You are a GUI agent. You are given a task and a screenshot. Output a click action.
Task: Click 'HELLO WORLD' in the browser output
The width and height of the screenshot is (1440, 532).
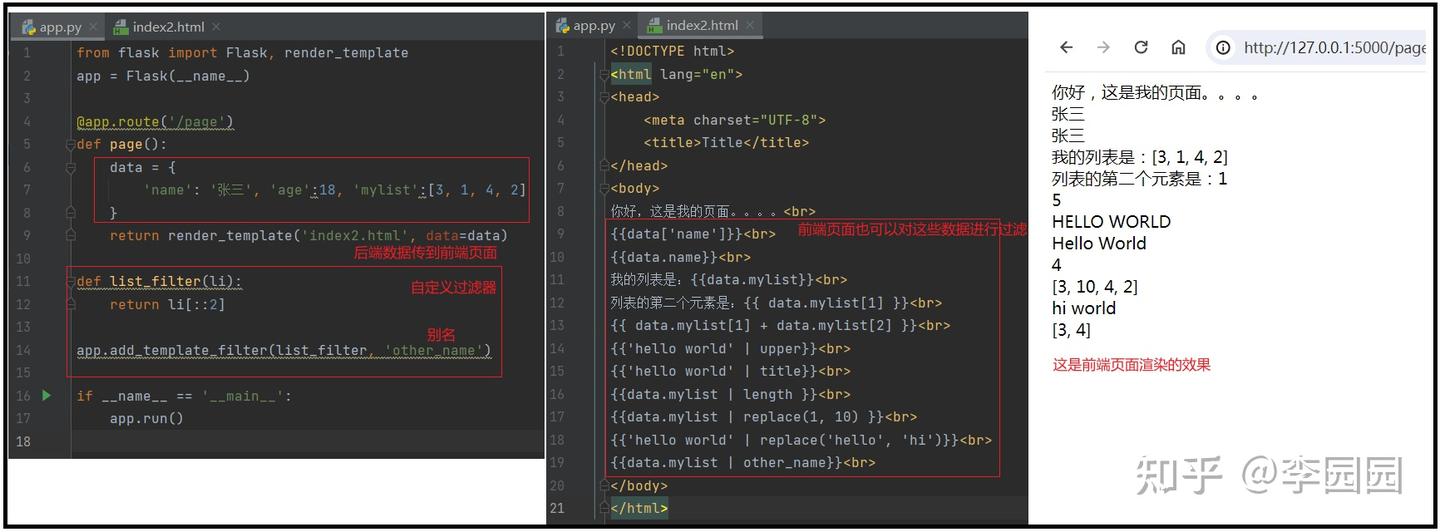point(1111,222)
